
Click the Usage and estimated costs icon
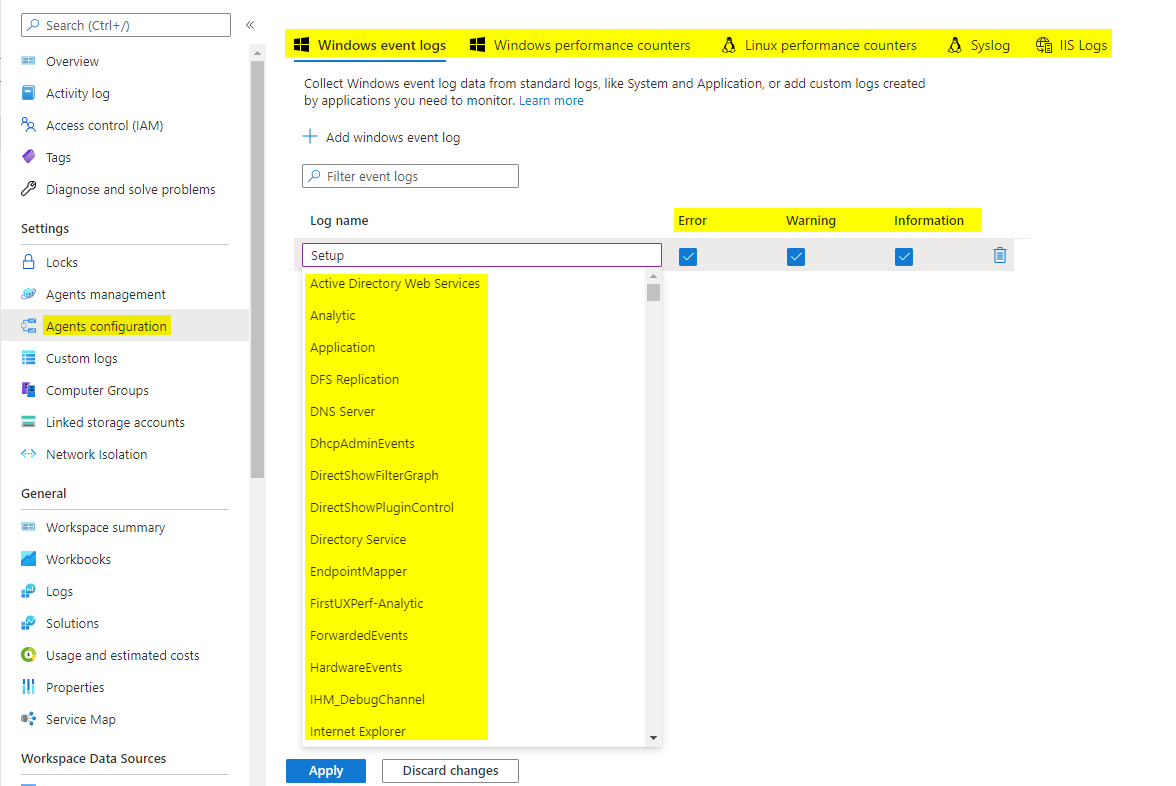pyautogui.click(x=28, y=655)
